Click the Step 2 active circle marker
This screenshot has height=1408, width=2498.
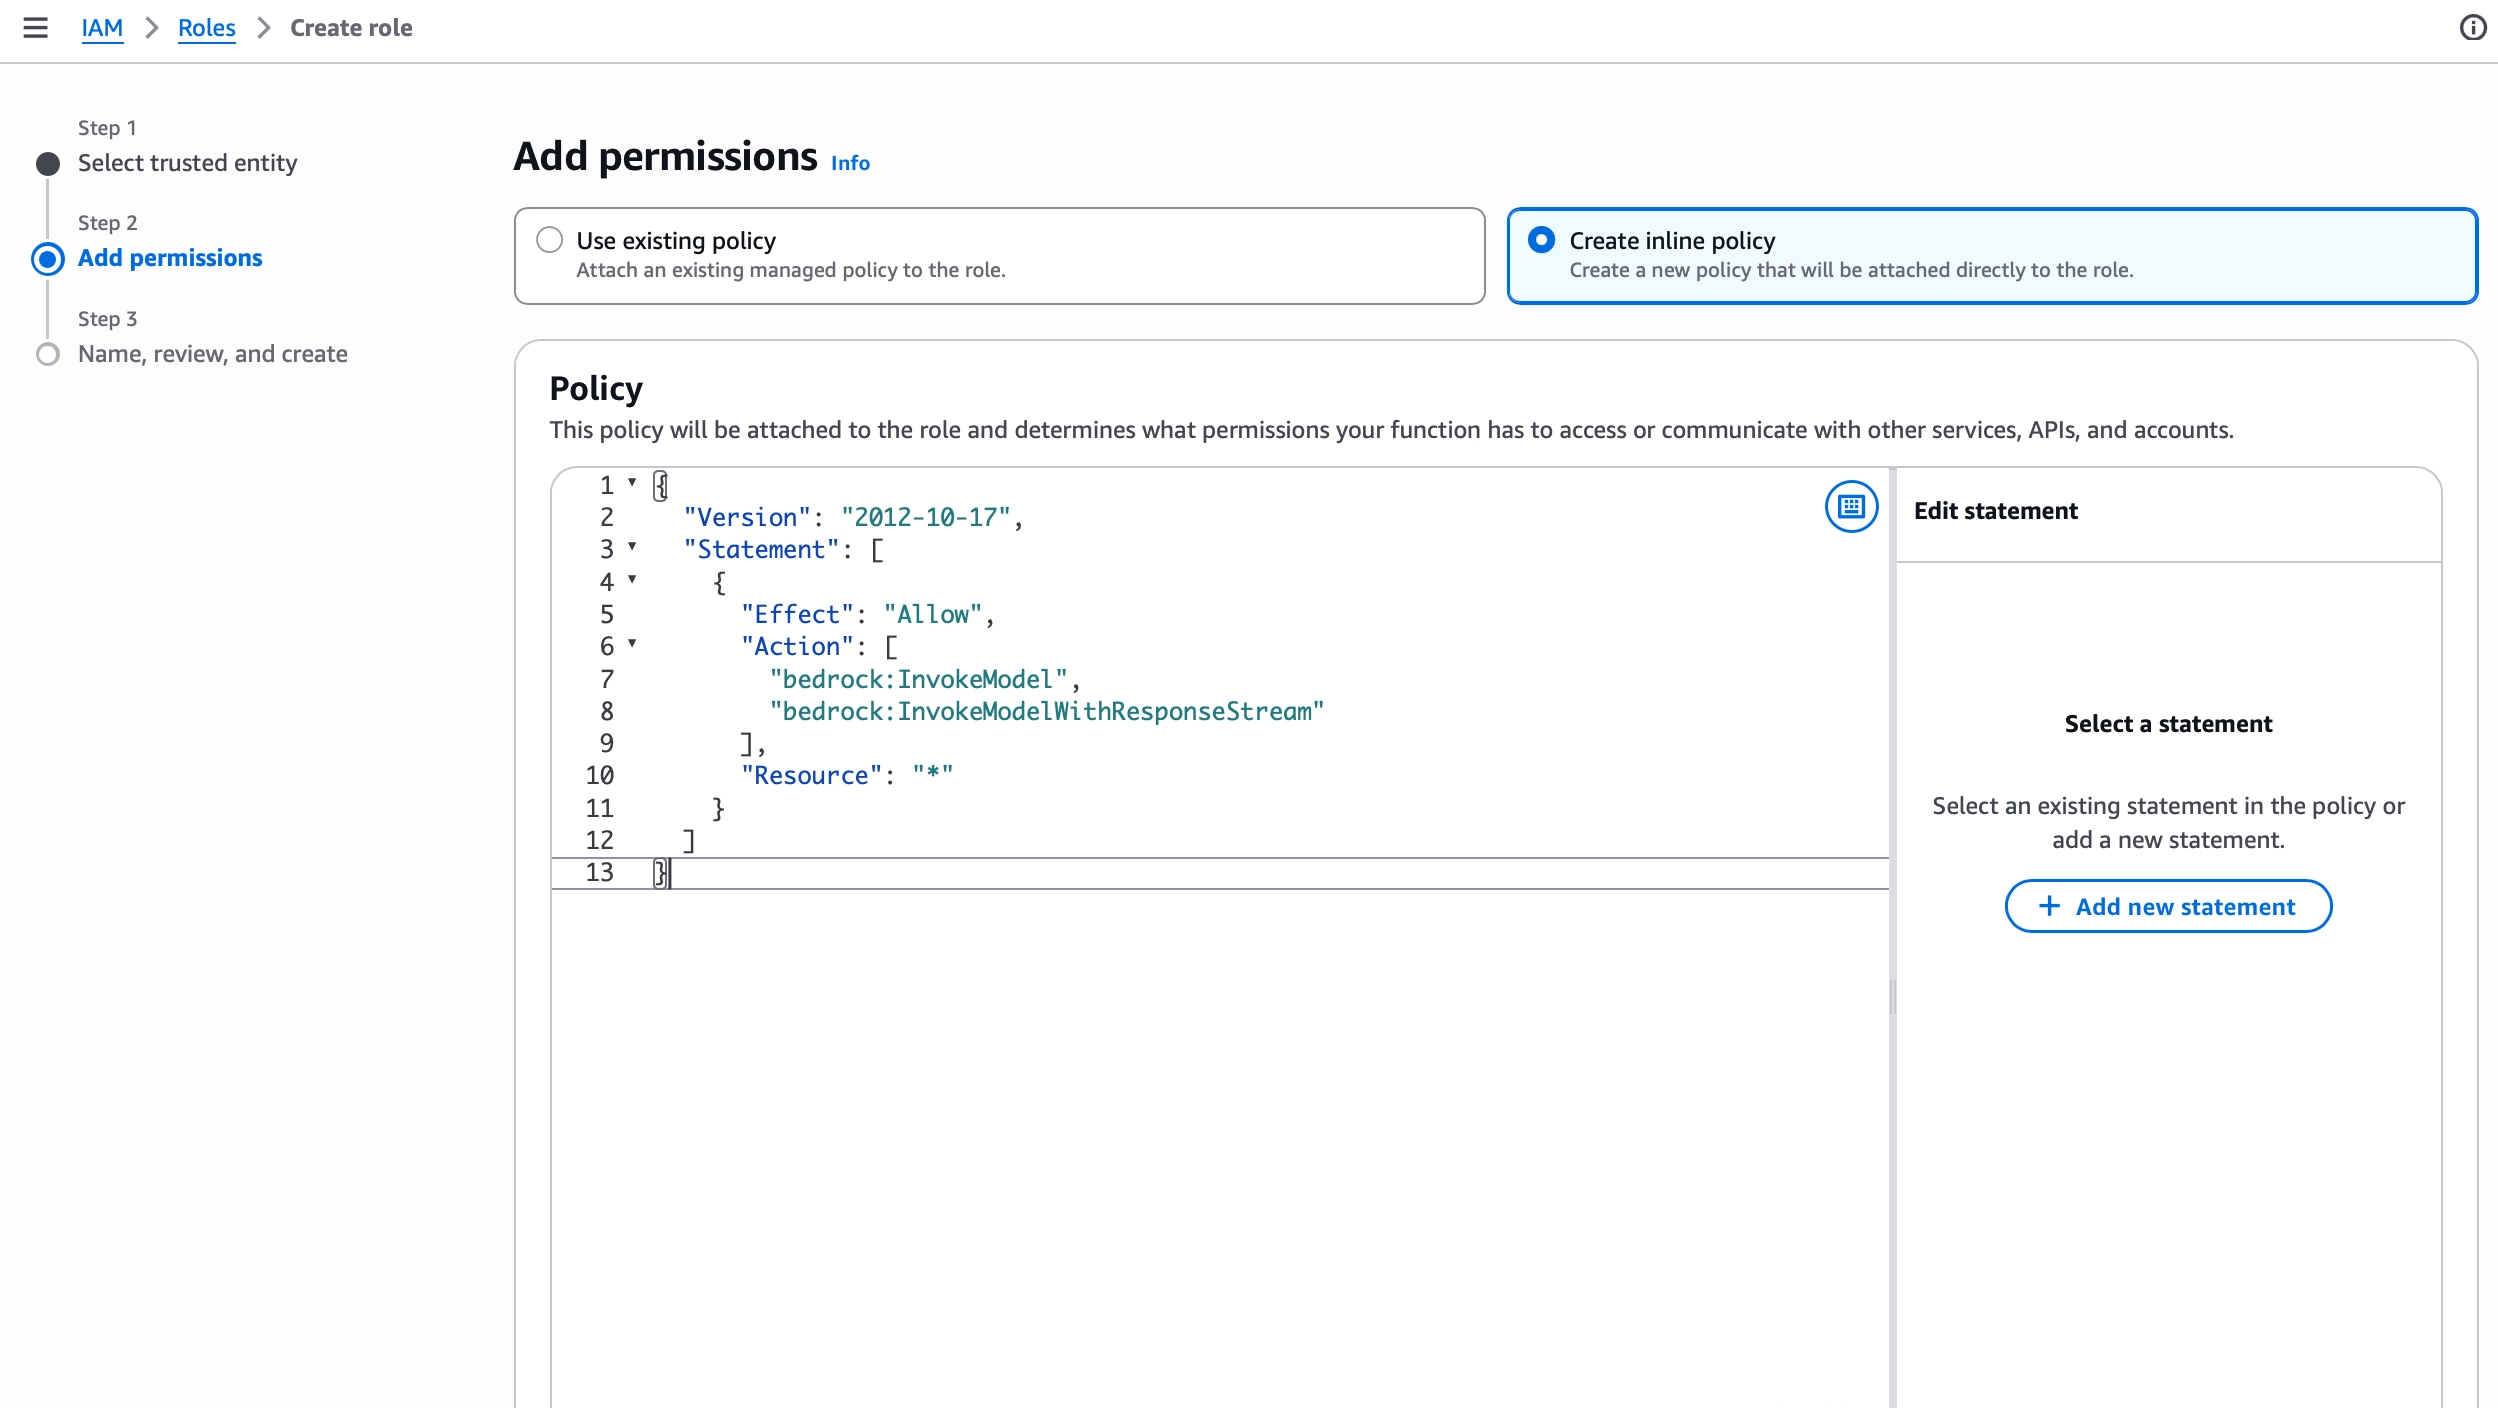pyautogui.click(x=48, y=259)
